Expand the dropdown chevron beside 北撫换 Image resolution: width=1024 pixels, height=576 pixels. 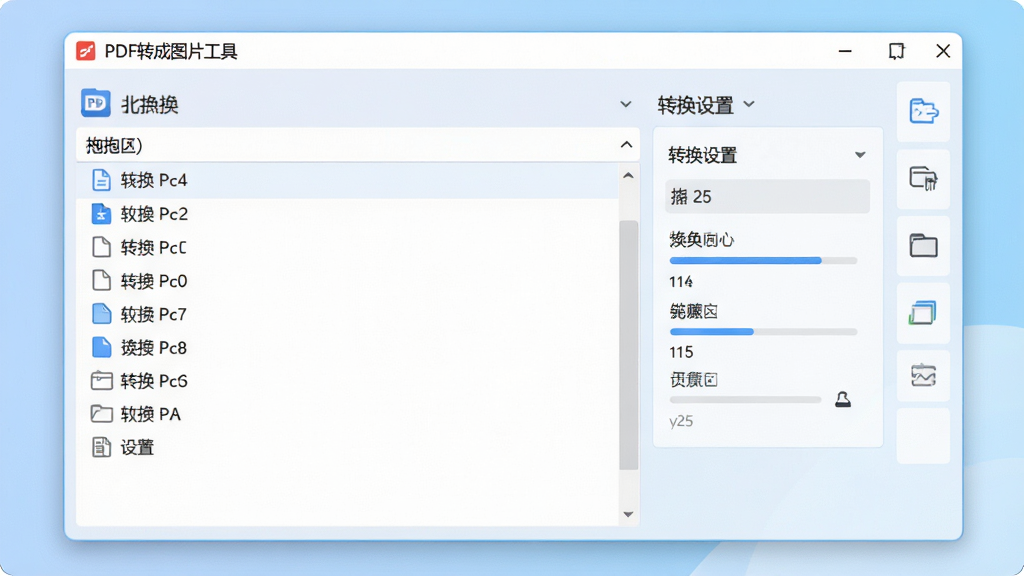[626, 104]
